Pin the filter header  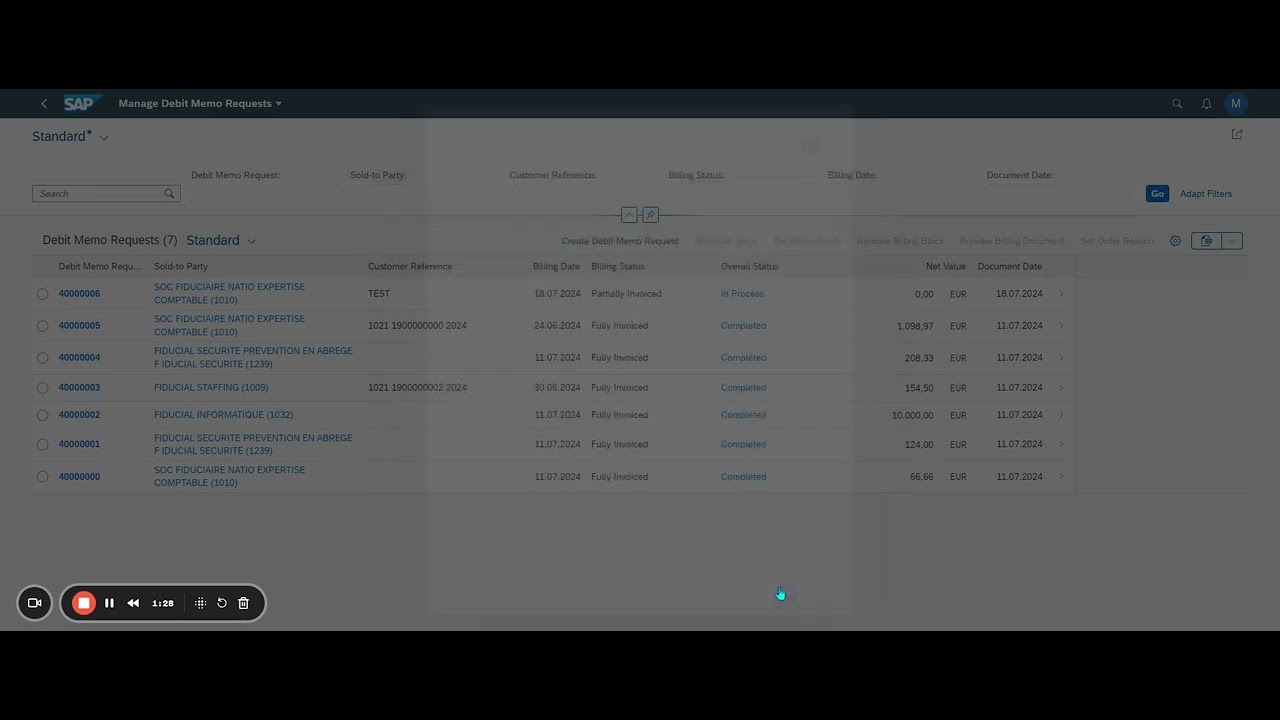651,215
